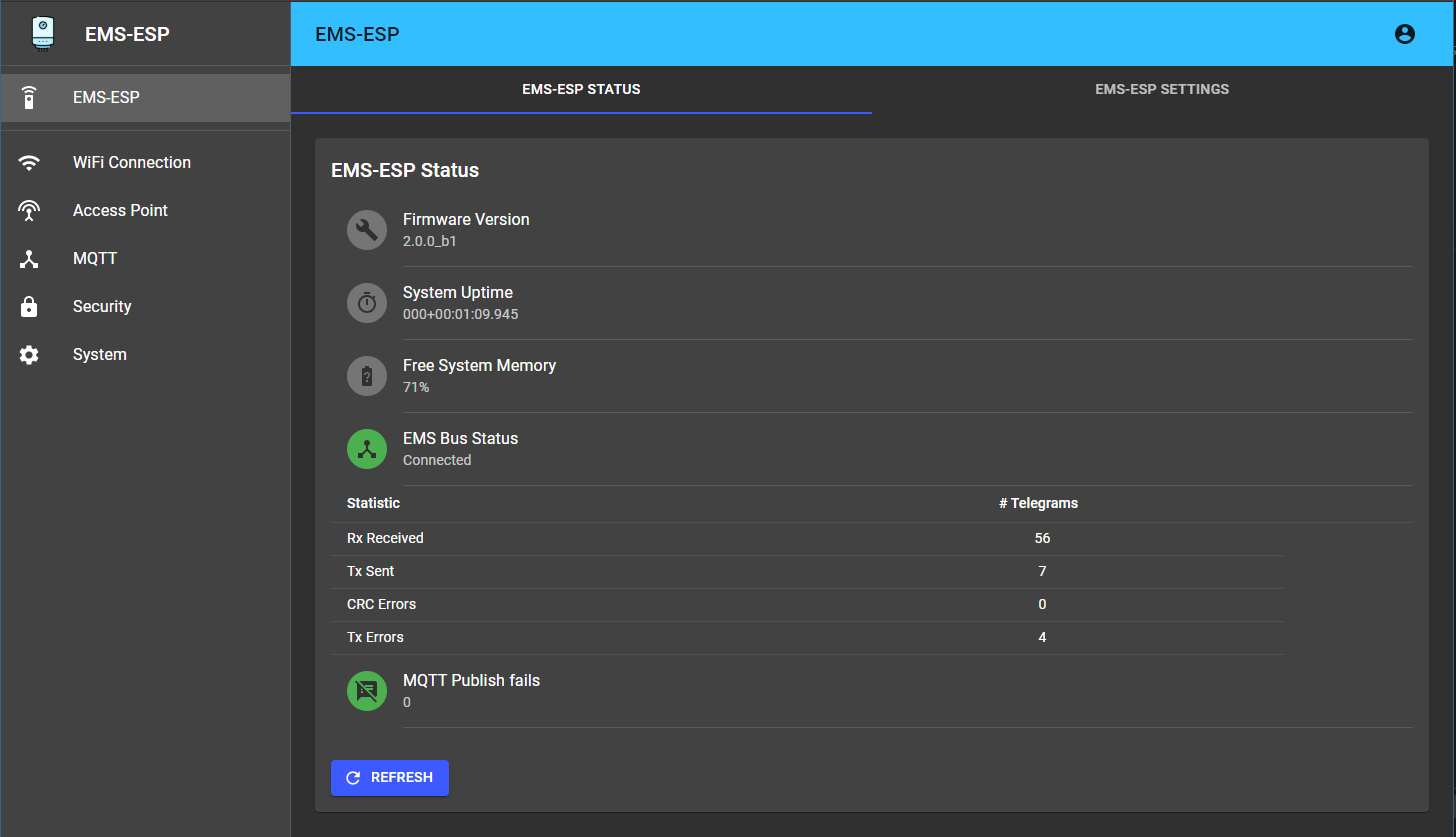Click the Free System Memory battery icon

(x=367, y=376)
